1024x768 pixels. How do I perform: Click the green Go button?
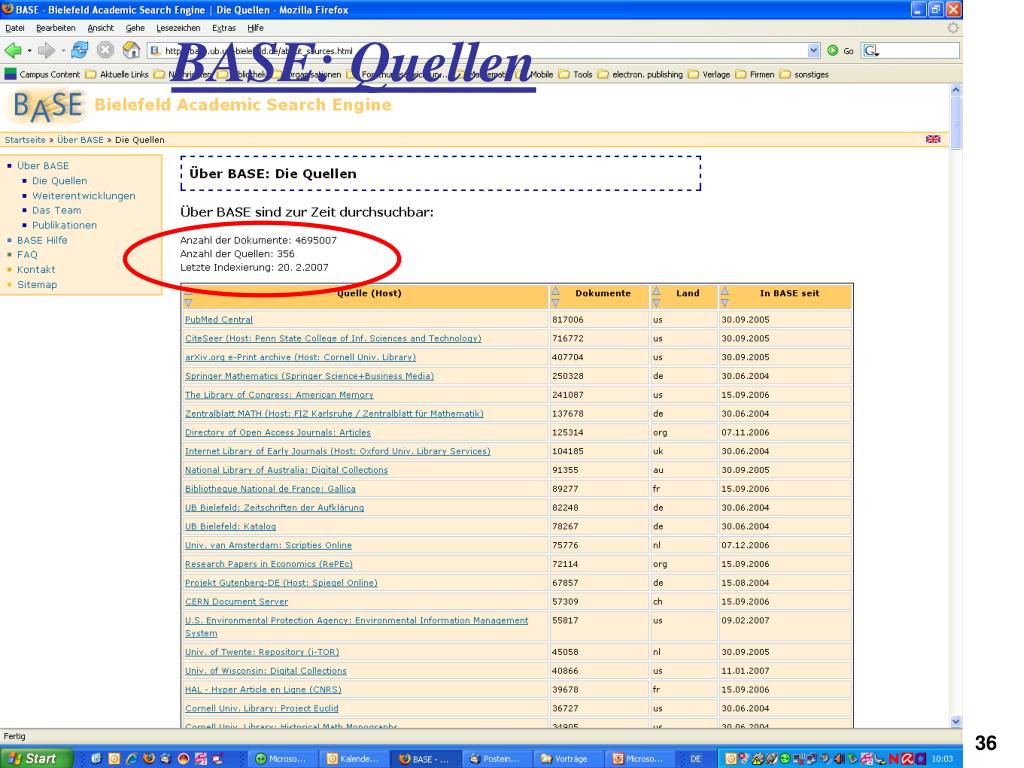tap(840, 50)
